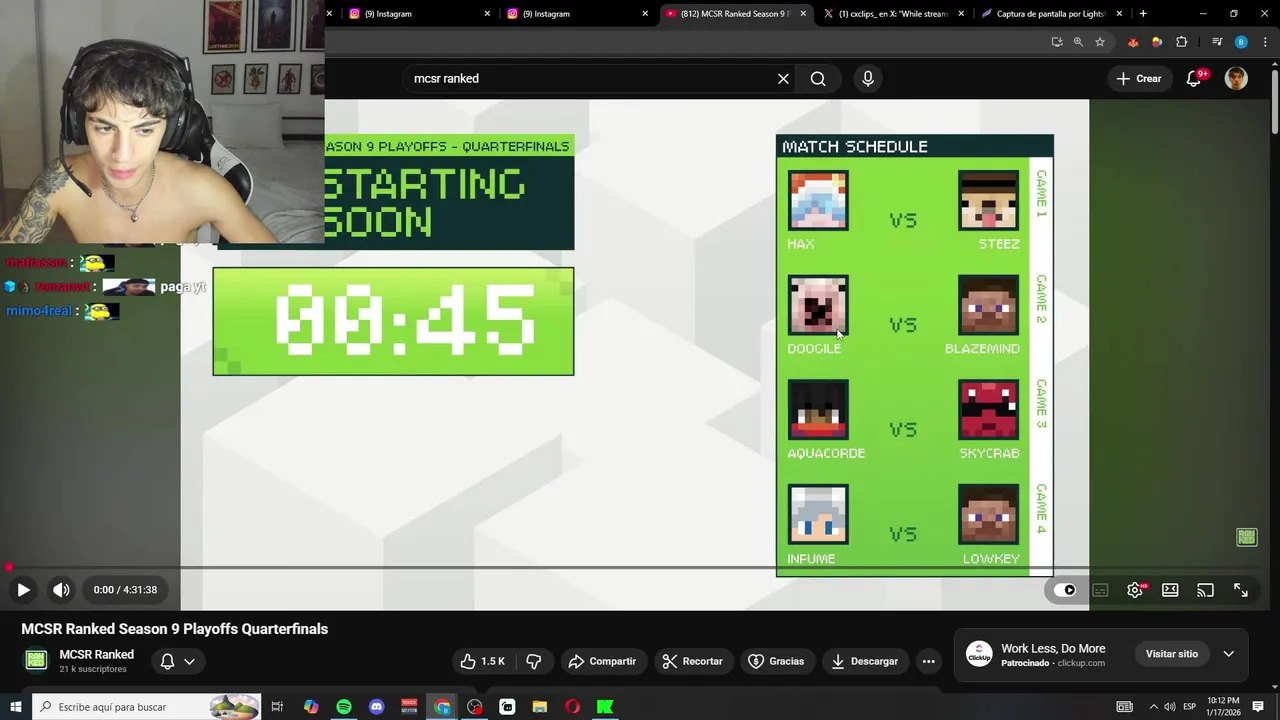The height and width of the screenshot is (720, 1280).
Task: Open more actions three-dot menu
Action: [x=928, y=661]
